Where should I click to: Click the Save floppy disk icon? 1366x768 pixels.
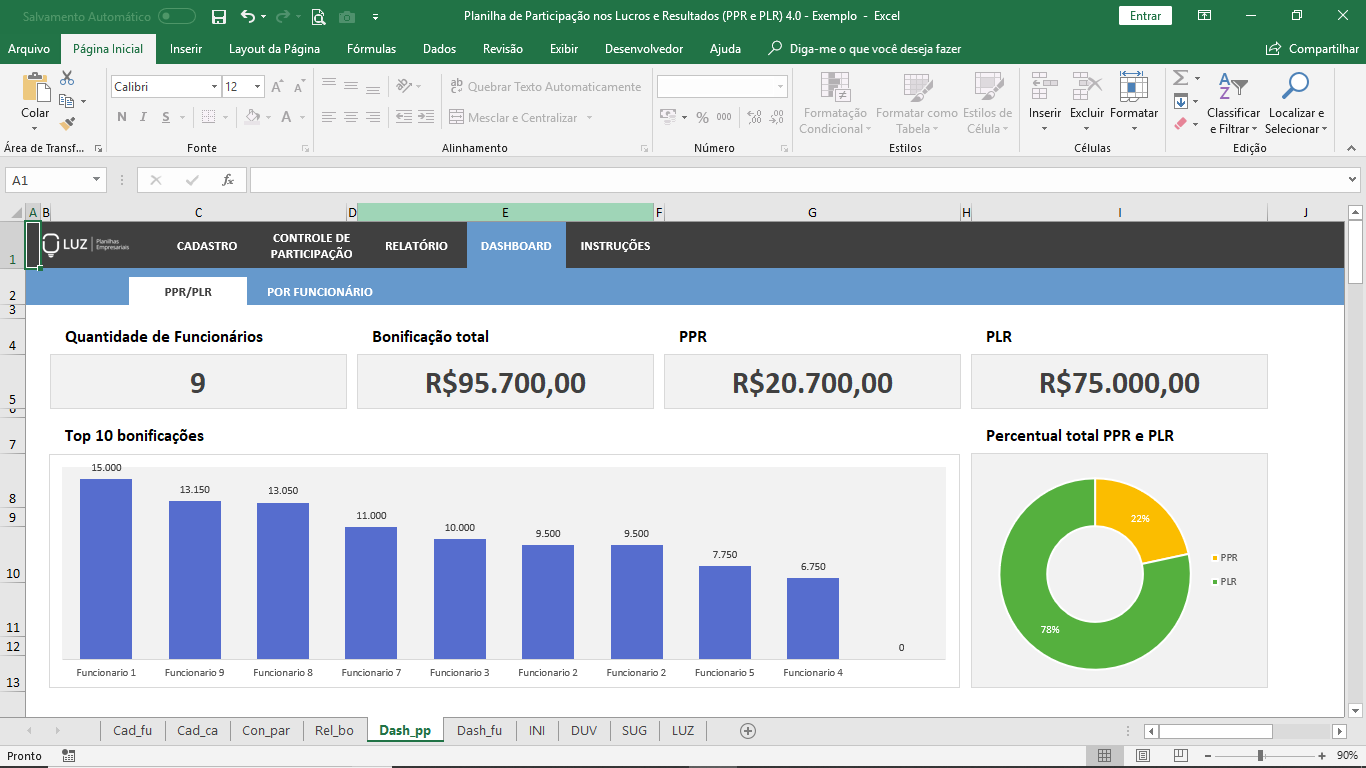coord(219,16)
